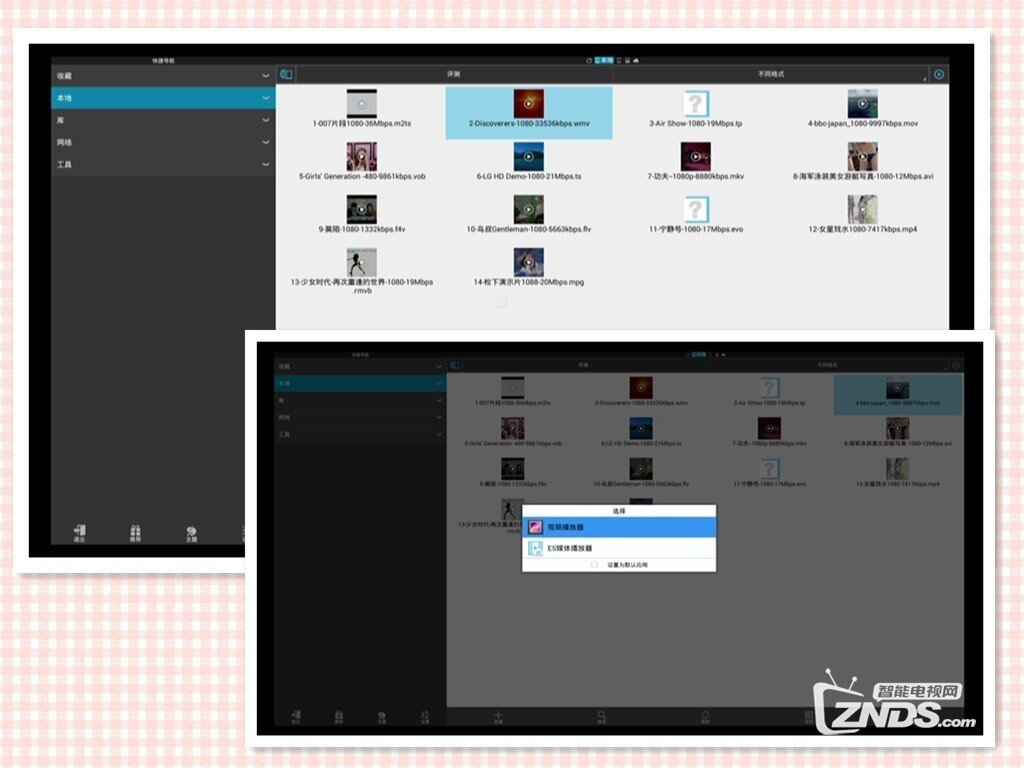Select 6-LG HD Demo ts file, lower window
The height and width of the screenshot is (768, 1024).
pyautogui.click(x=641, y=432)
